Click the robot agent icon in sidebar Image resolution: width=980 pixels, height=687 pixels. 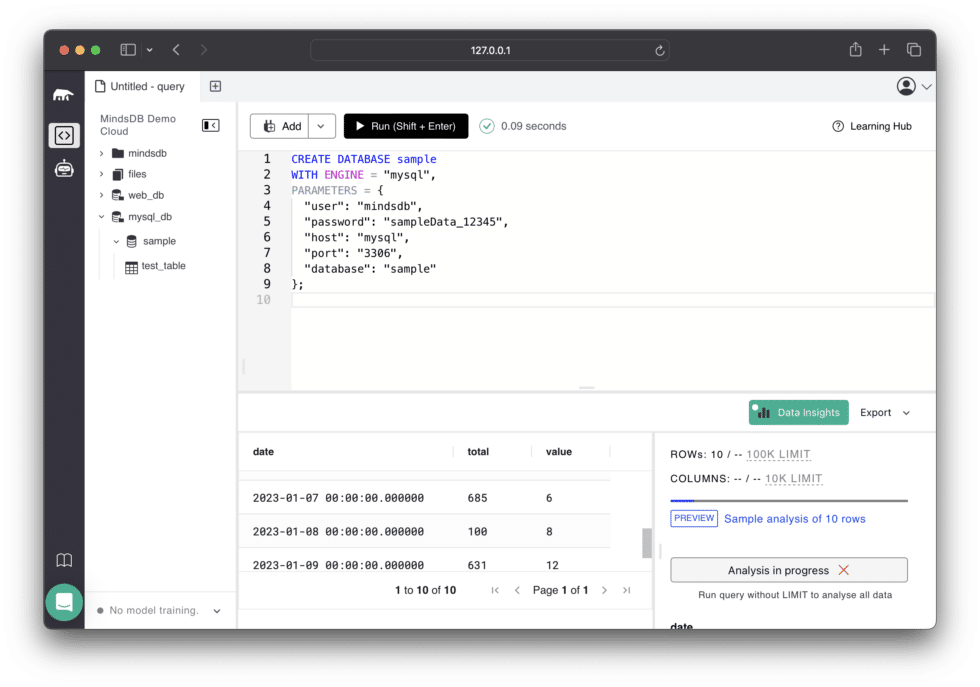tap(64, 169)
